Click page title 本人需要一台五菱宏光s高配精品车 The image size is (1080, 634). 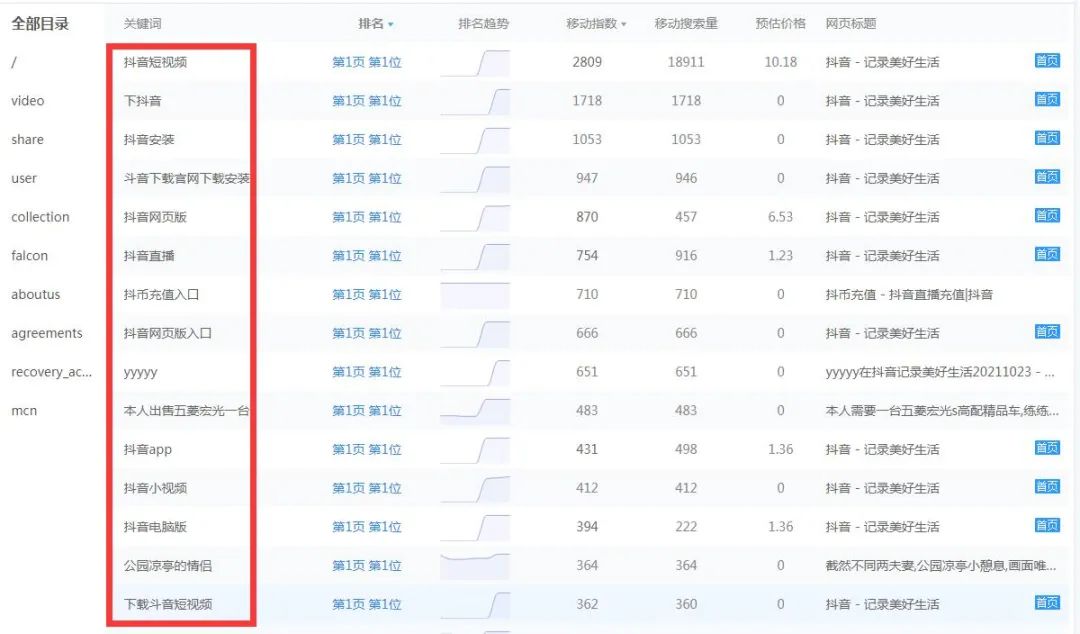point(942,411)
